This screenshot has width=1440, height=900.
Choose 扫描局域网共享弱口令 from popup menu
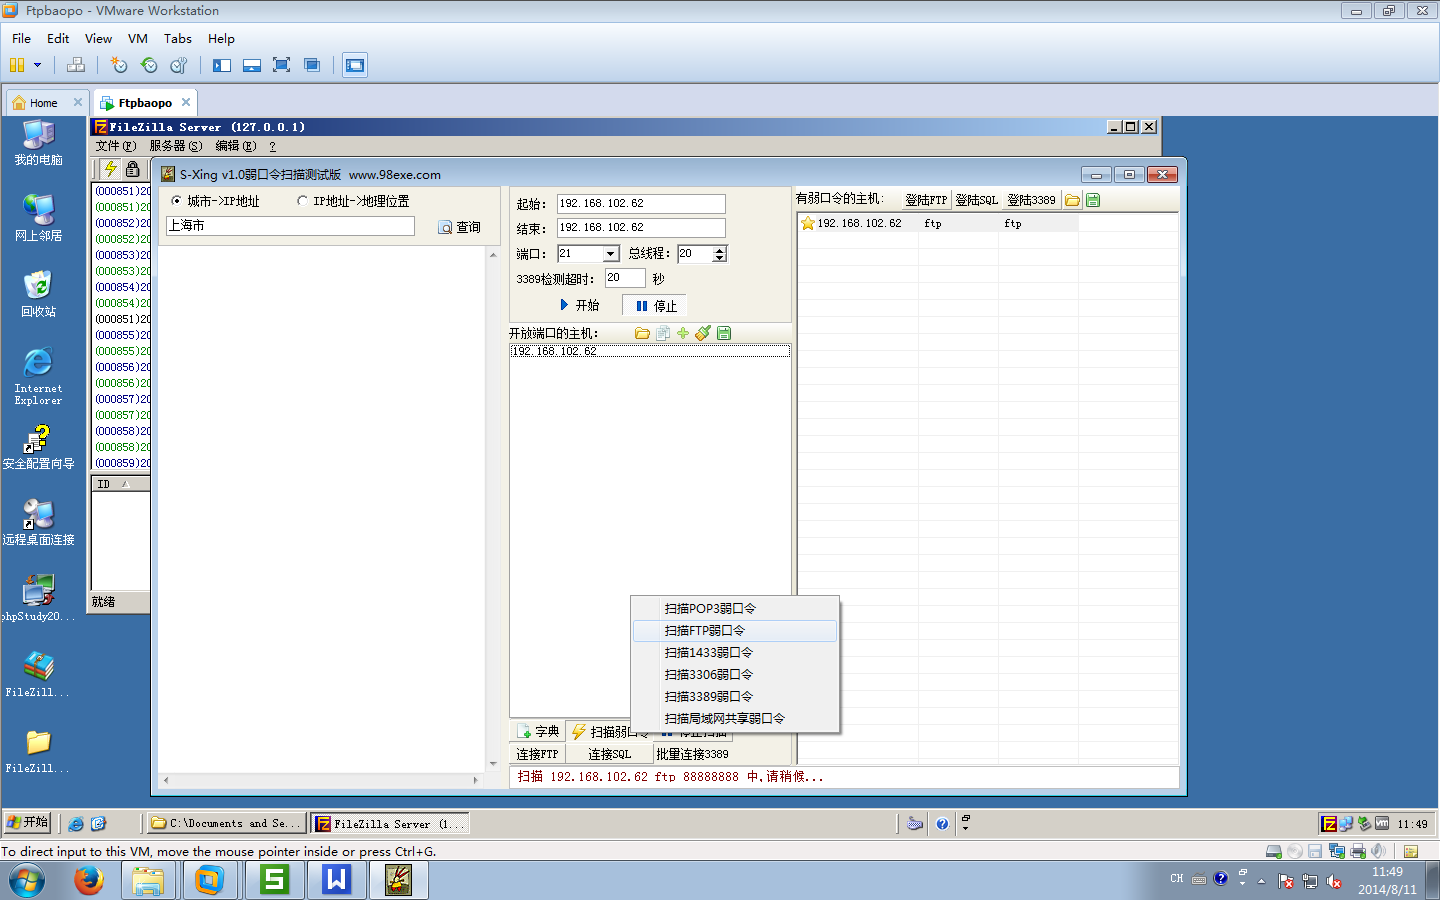[x=735, y=718]
